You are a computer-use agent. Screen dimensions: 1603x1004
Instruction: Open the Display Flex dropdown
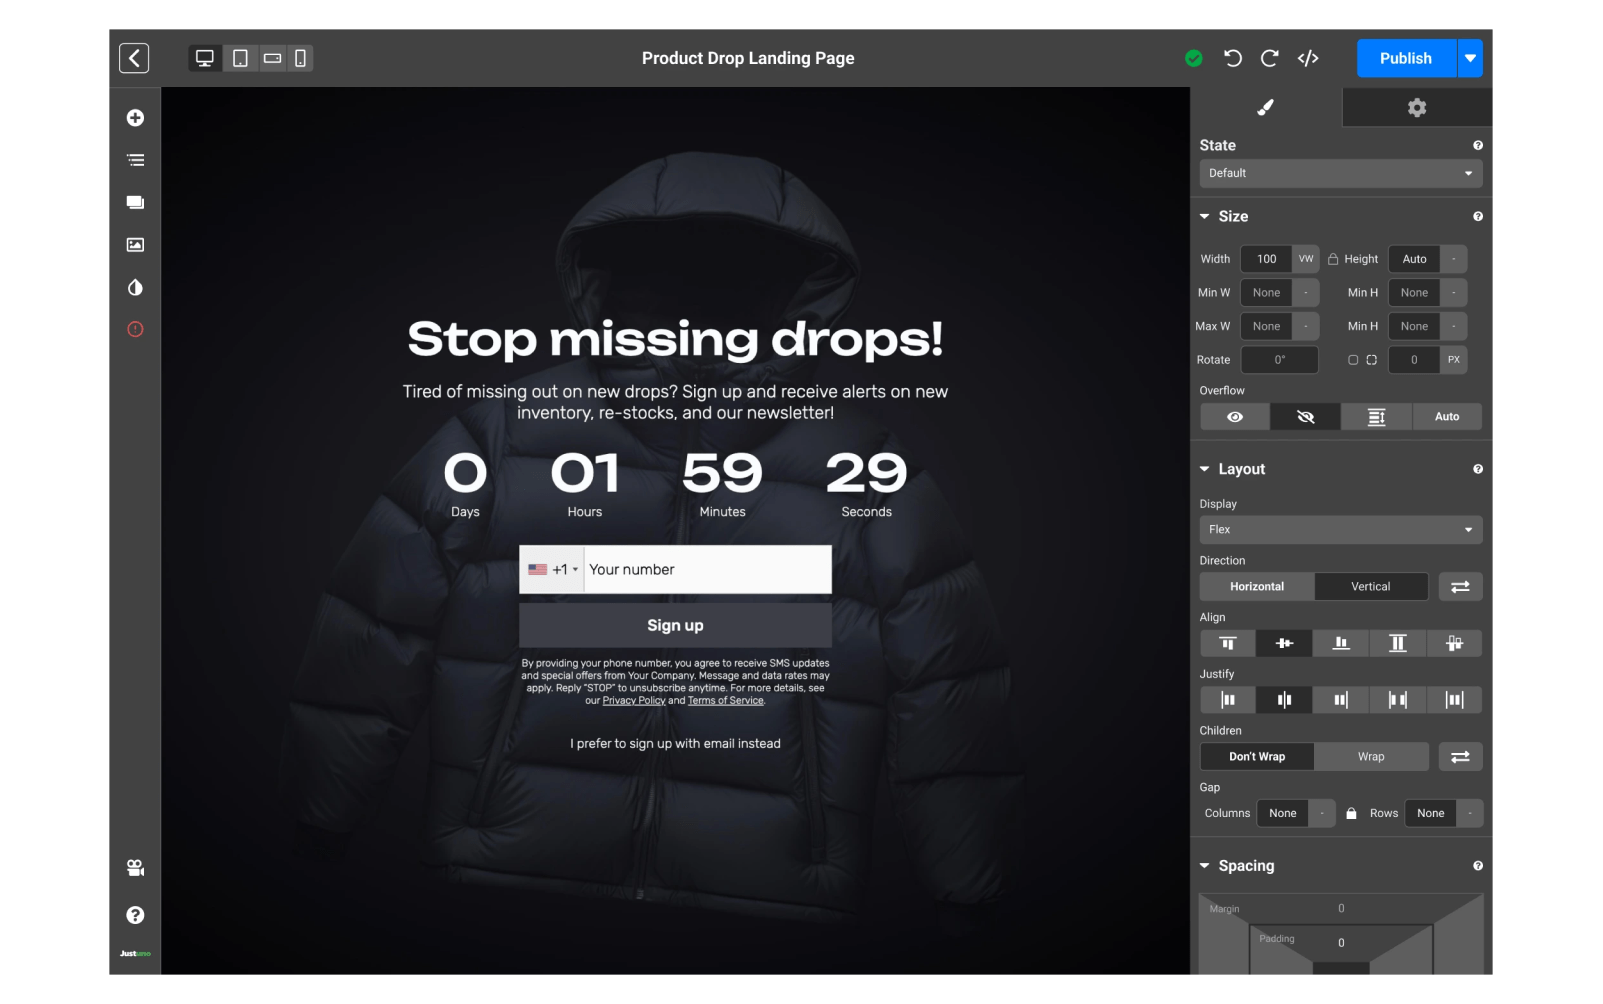tap(1340, 530)
